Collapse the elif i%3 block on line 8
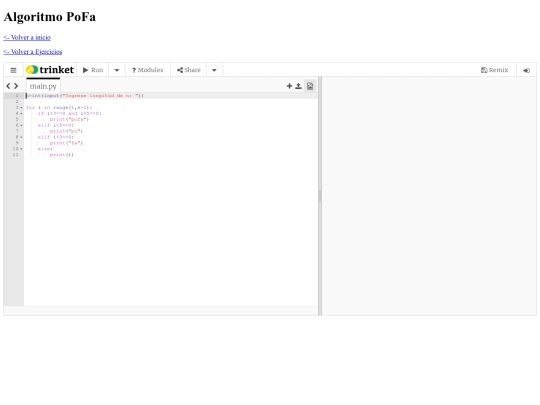The image size is (540, 405). [21, 137]
